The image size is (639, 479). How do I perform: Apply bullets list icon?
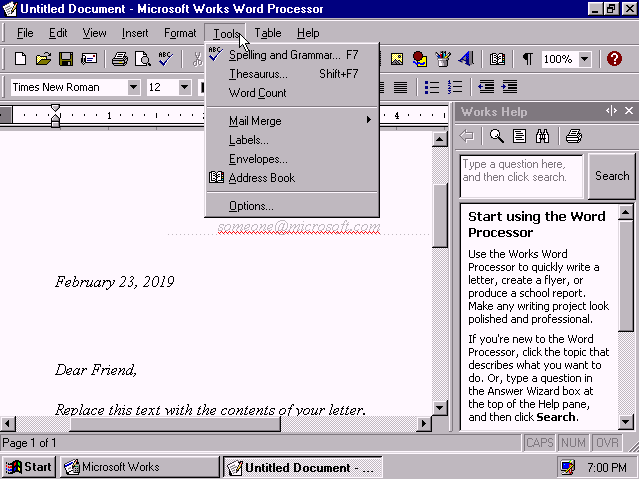click(432, 87)
